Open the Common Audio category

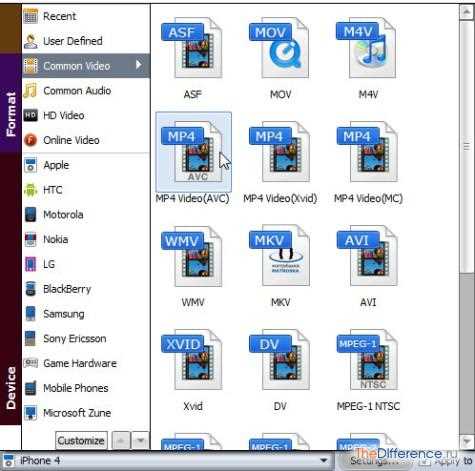pyautogui.click(x=86, y=91)
